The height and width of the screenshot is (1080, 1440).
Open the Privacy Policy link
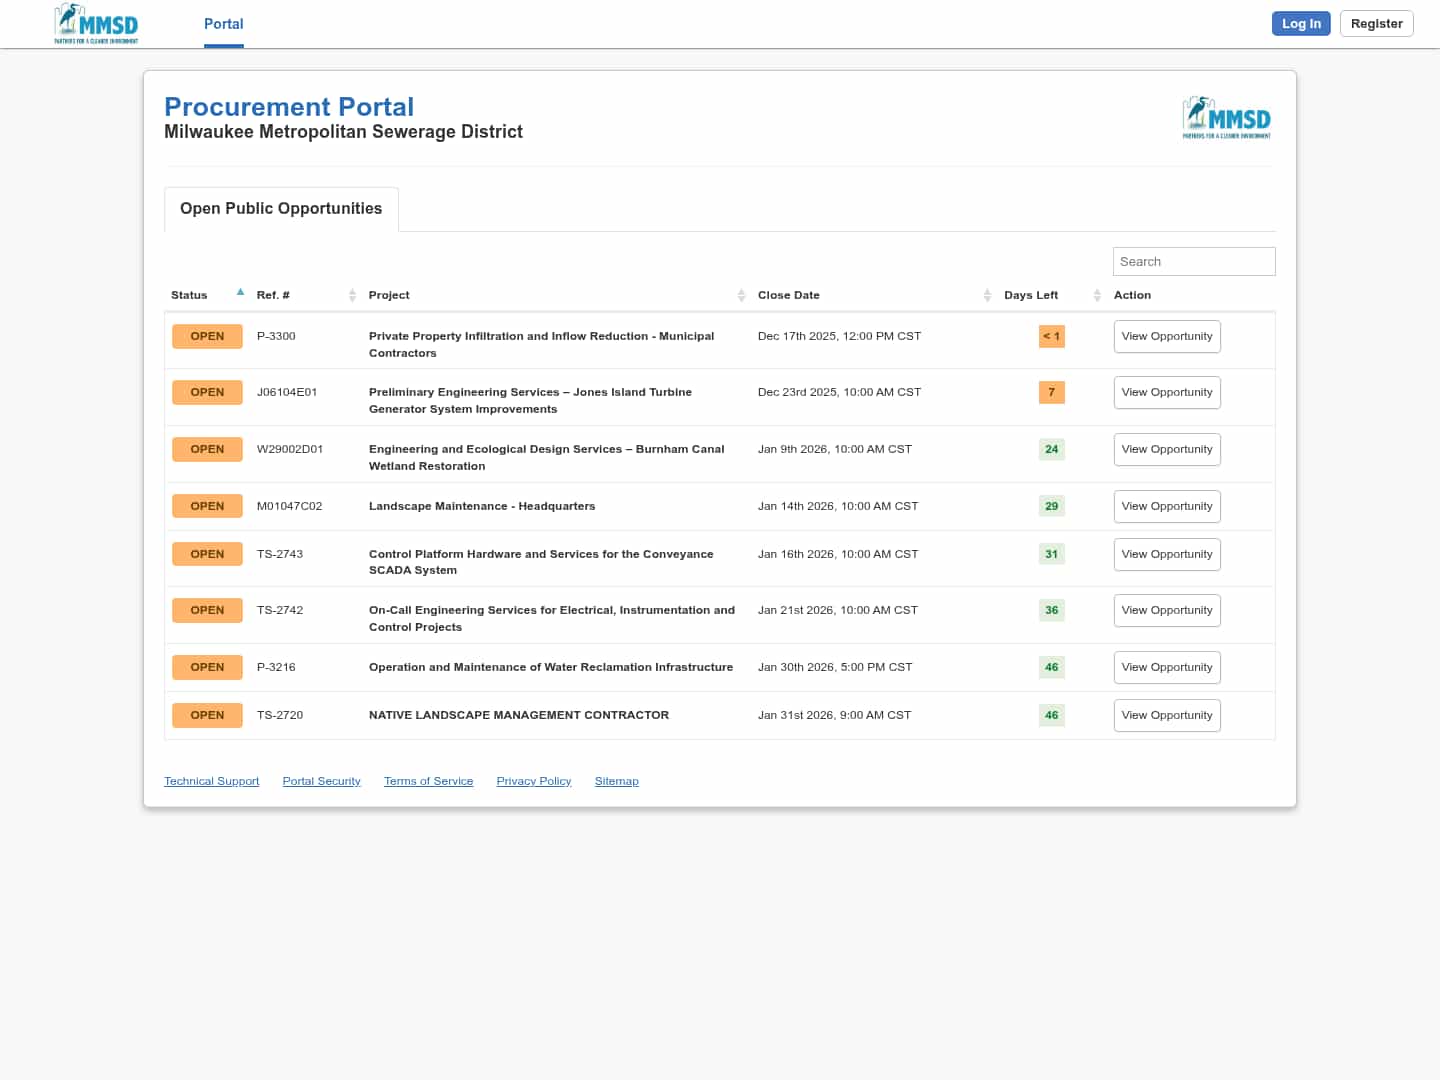point(533,781)
